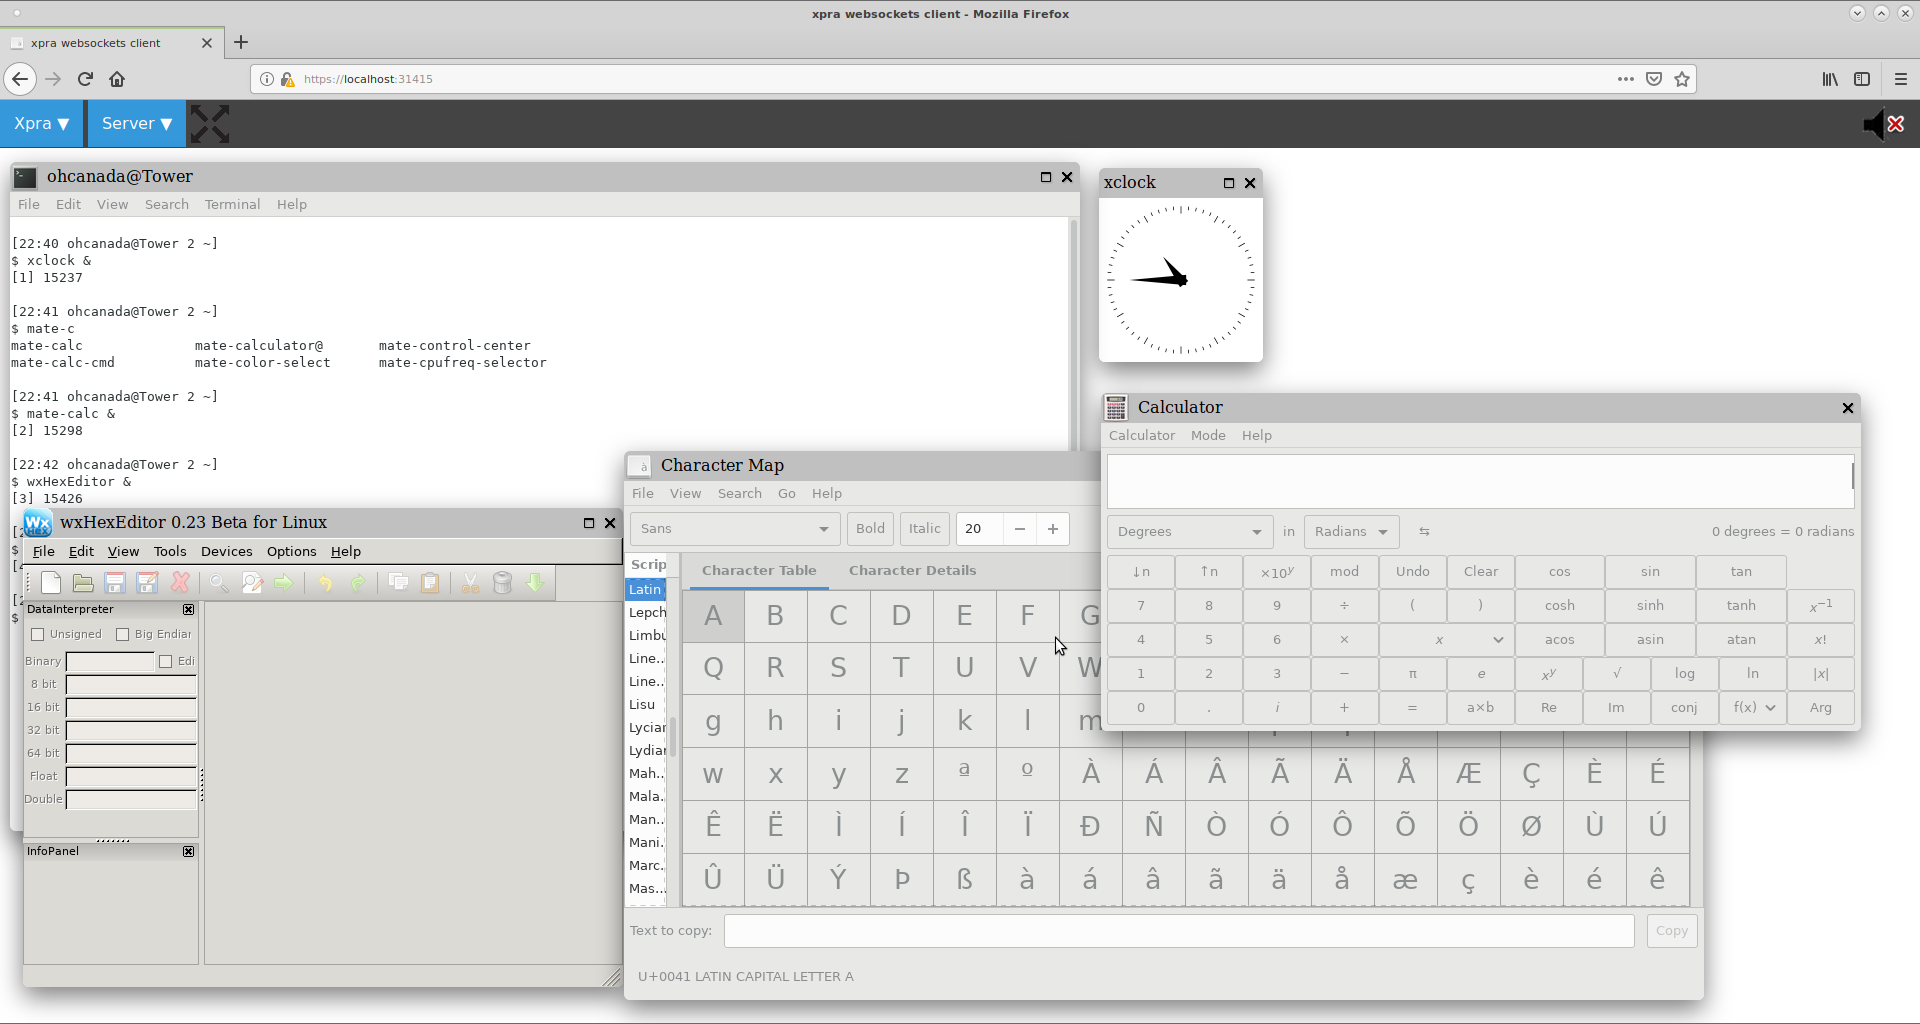
Task: Open a new Firefox tab
Action: 241,42
